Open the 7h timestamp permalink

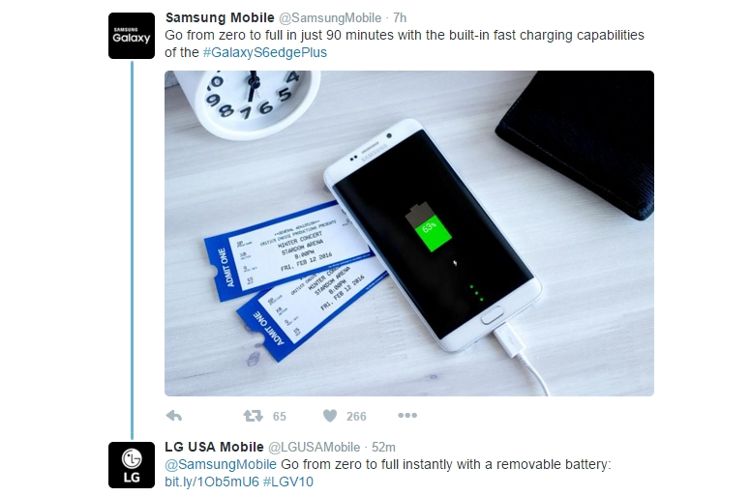[x=400, y=18]
